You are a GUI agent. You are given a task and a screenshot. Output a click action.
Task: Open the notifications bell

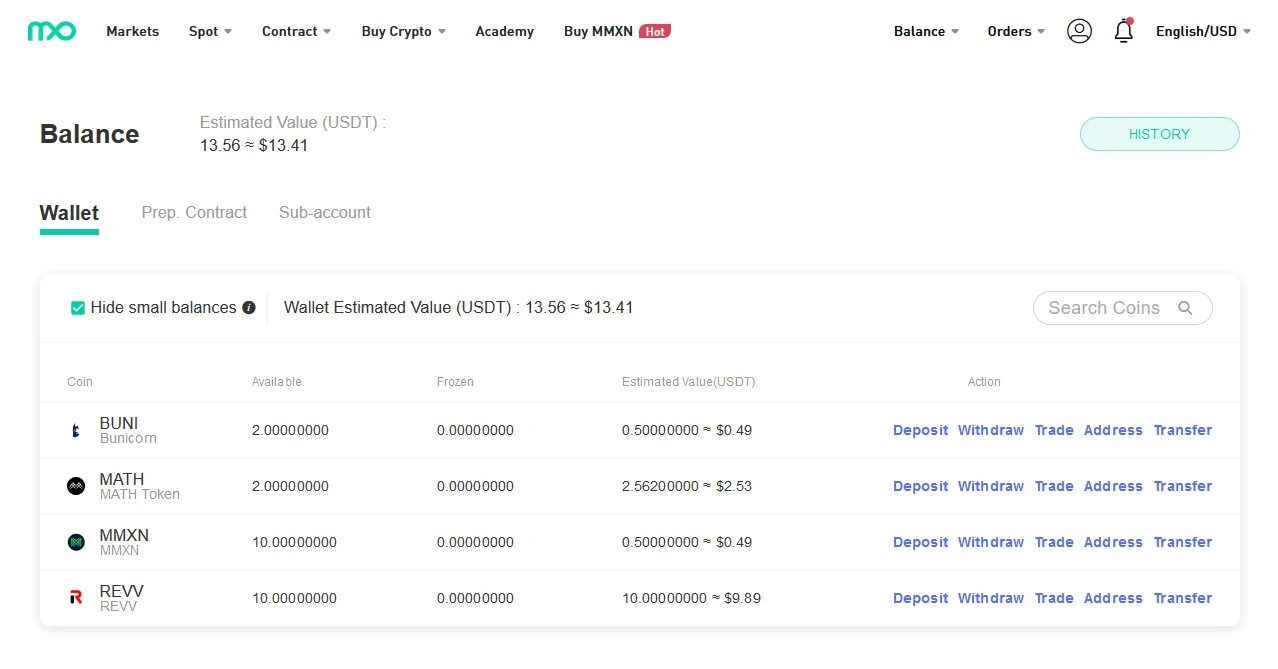click(x=1124, y=31)
